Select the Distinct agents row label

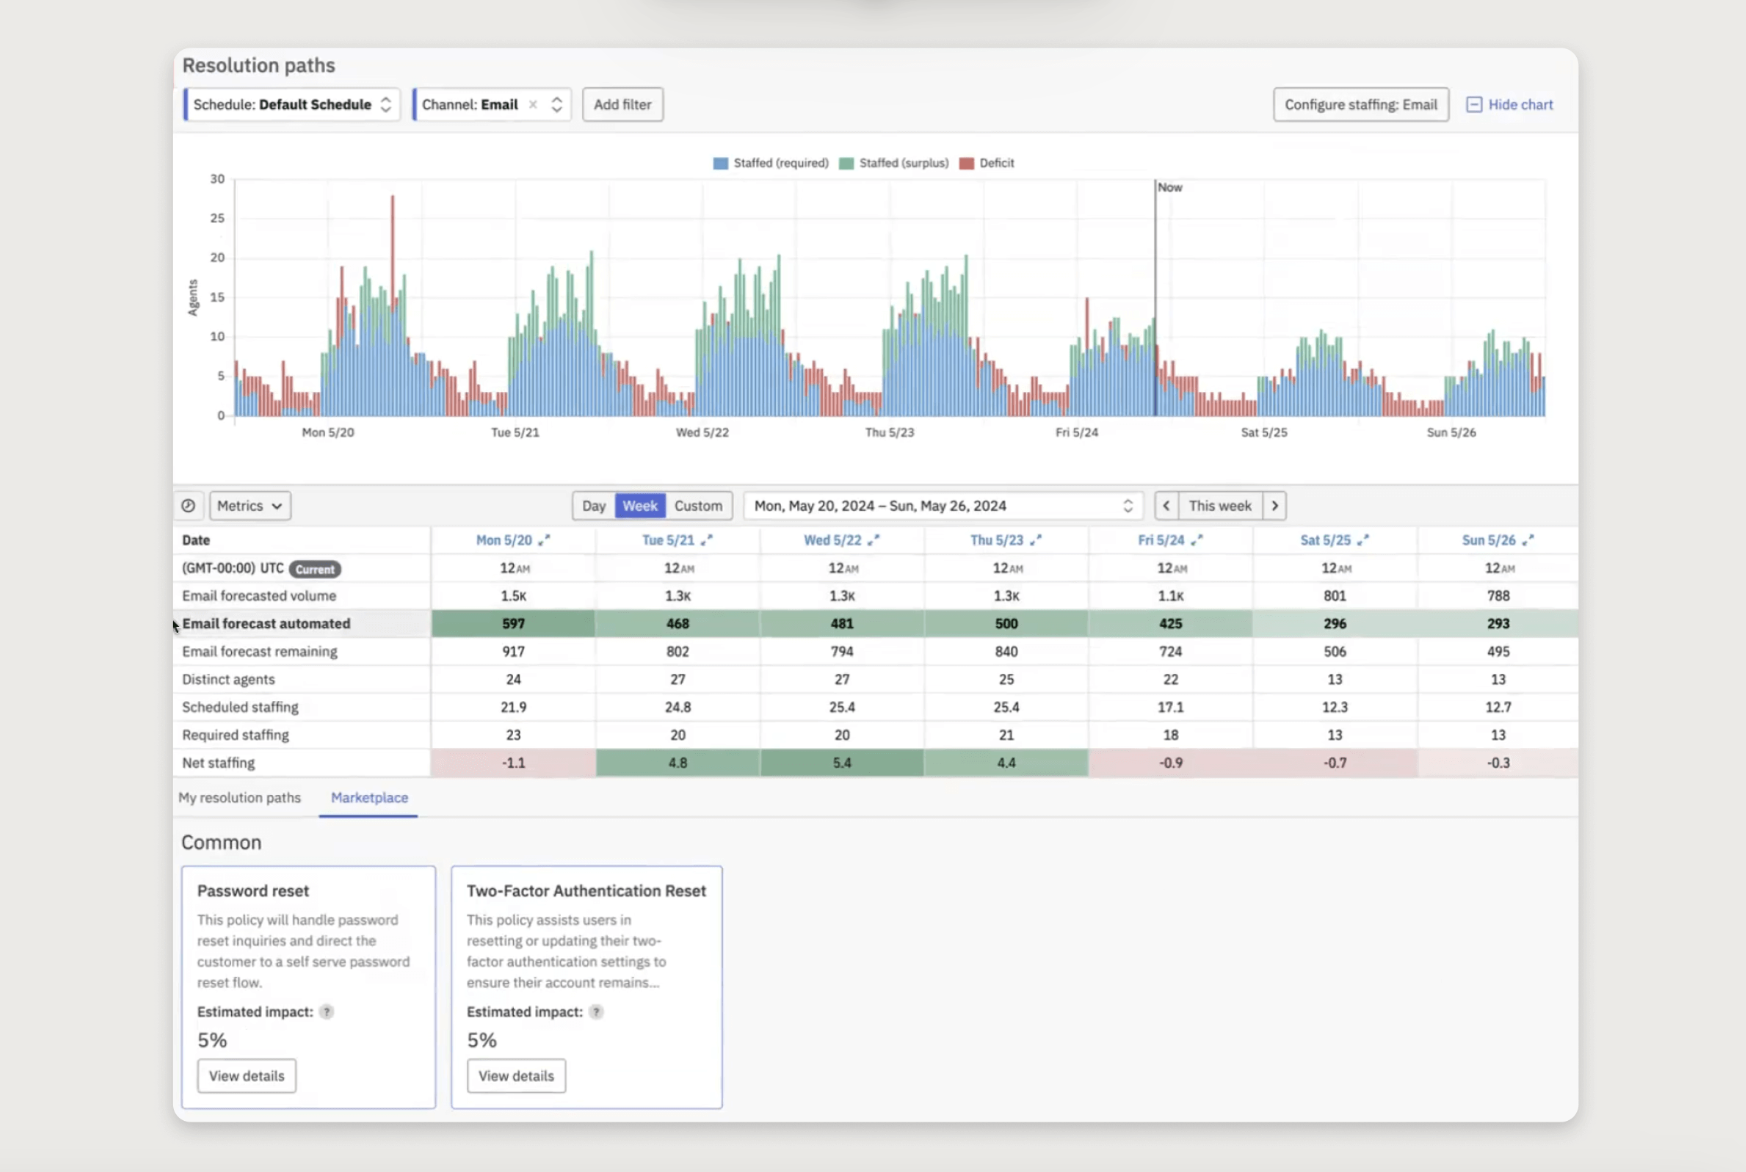click(228, 680)
